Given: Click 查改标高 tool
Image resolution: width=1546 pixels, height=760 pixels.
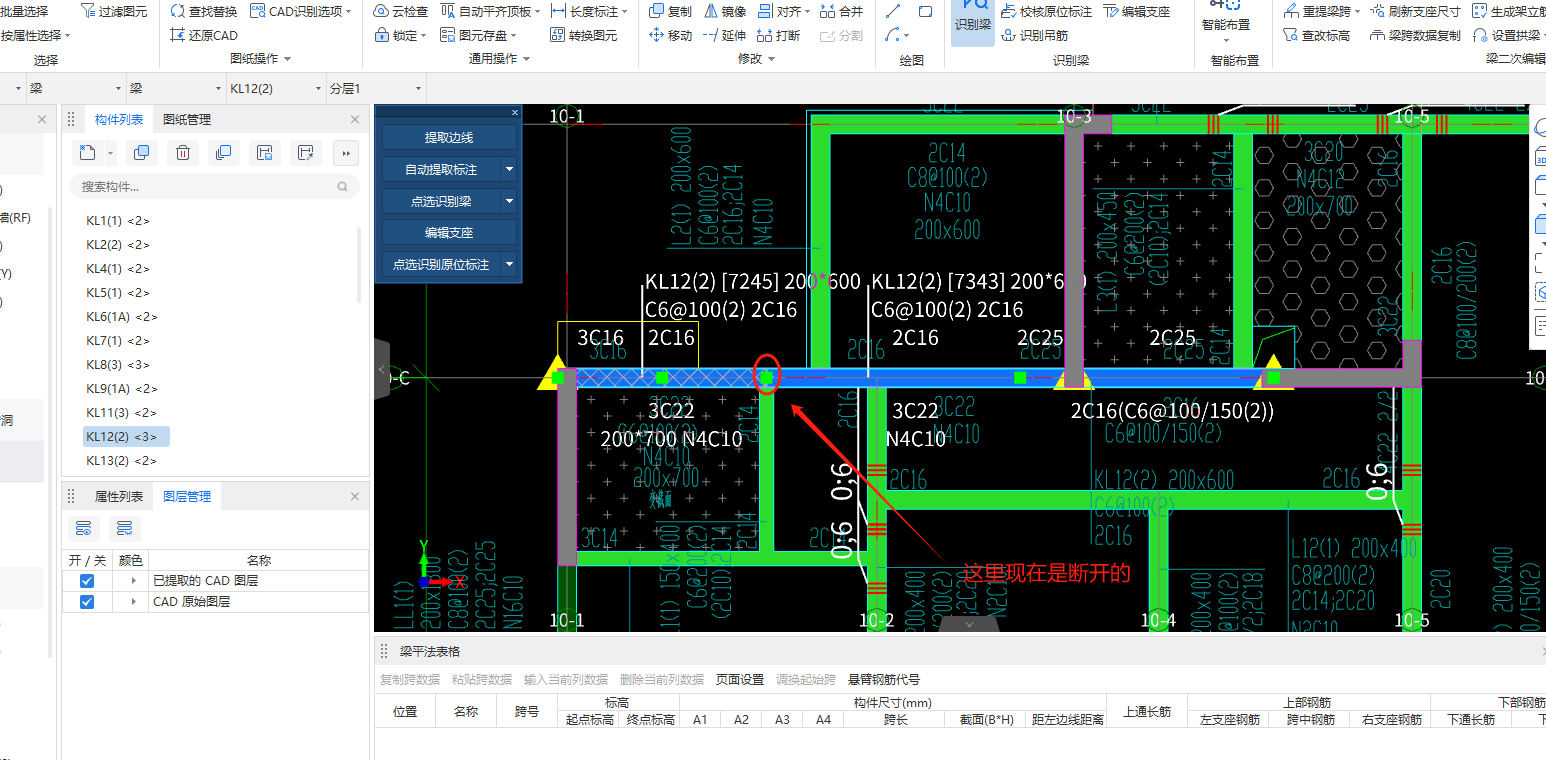Looking at the screenshot, I should click(x=1316, y=35).
